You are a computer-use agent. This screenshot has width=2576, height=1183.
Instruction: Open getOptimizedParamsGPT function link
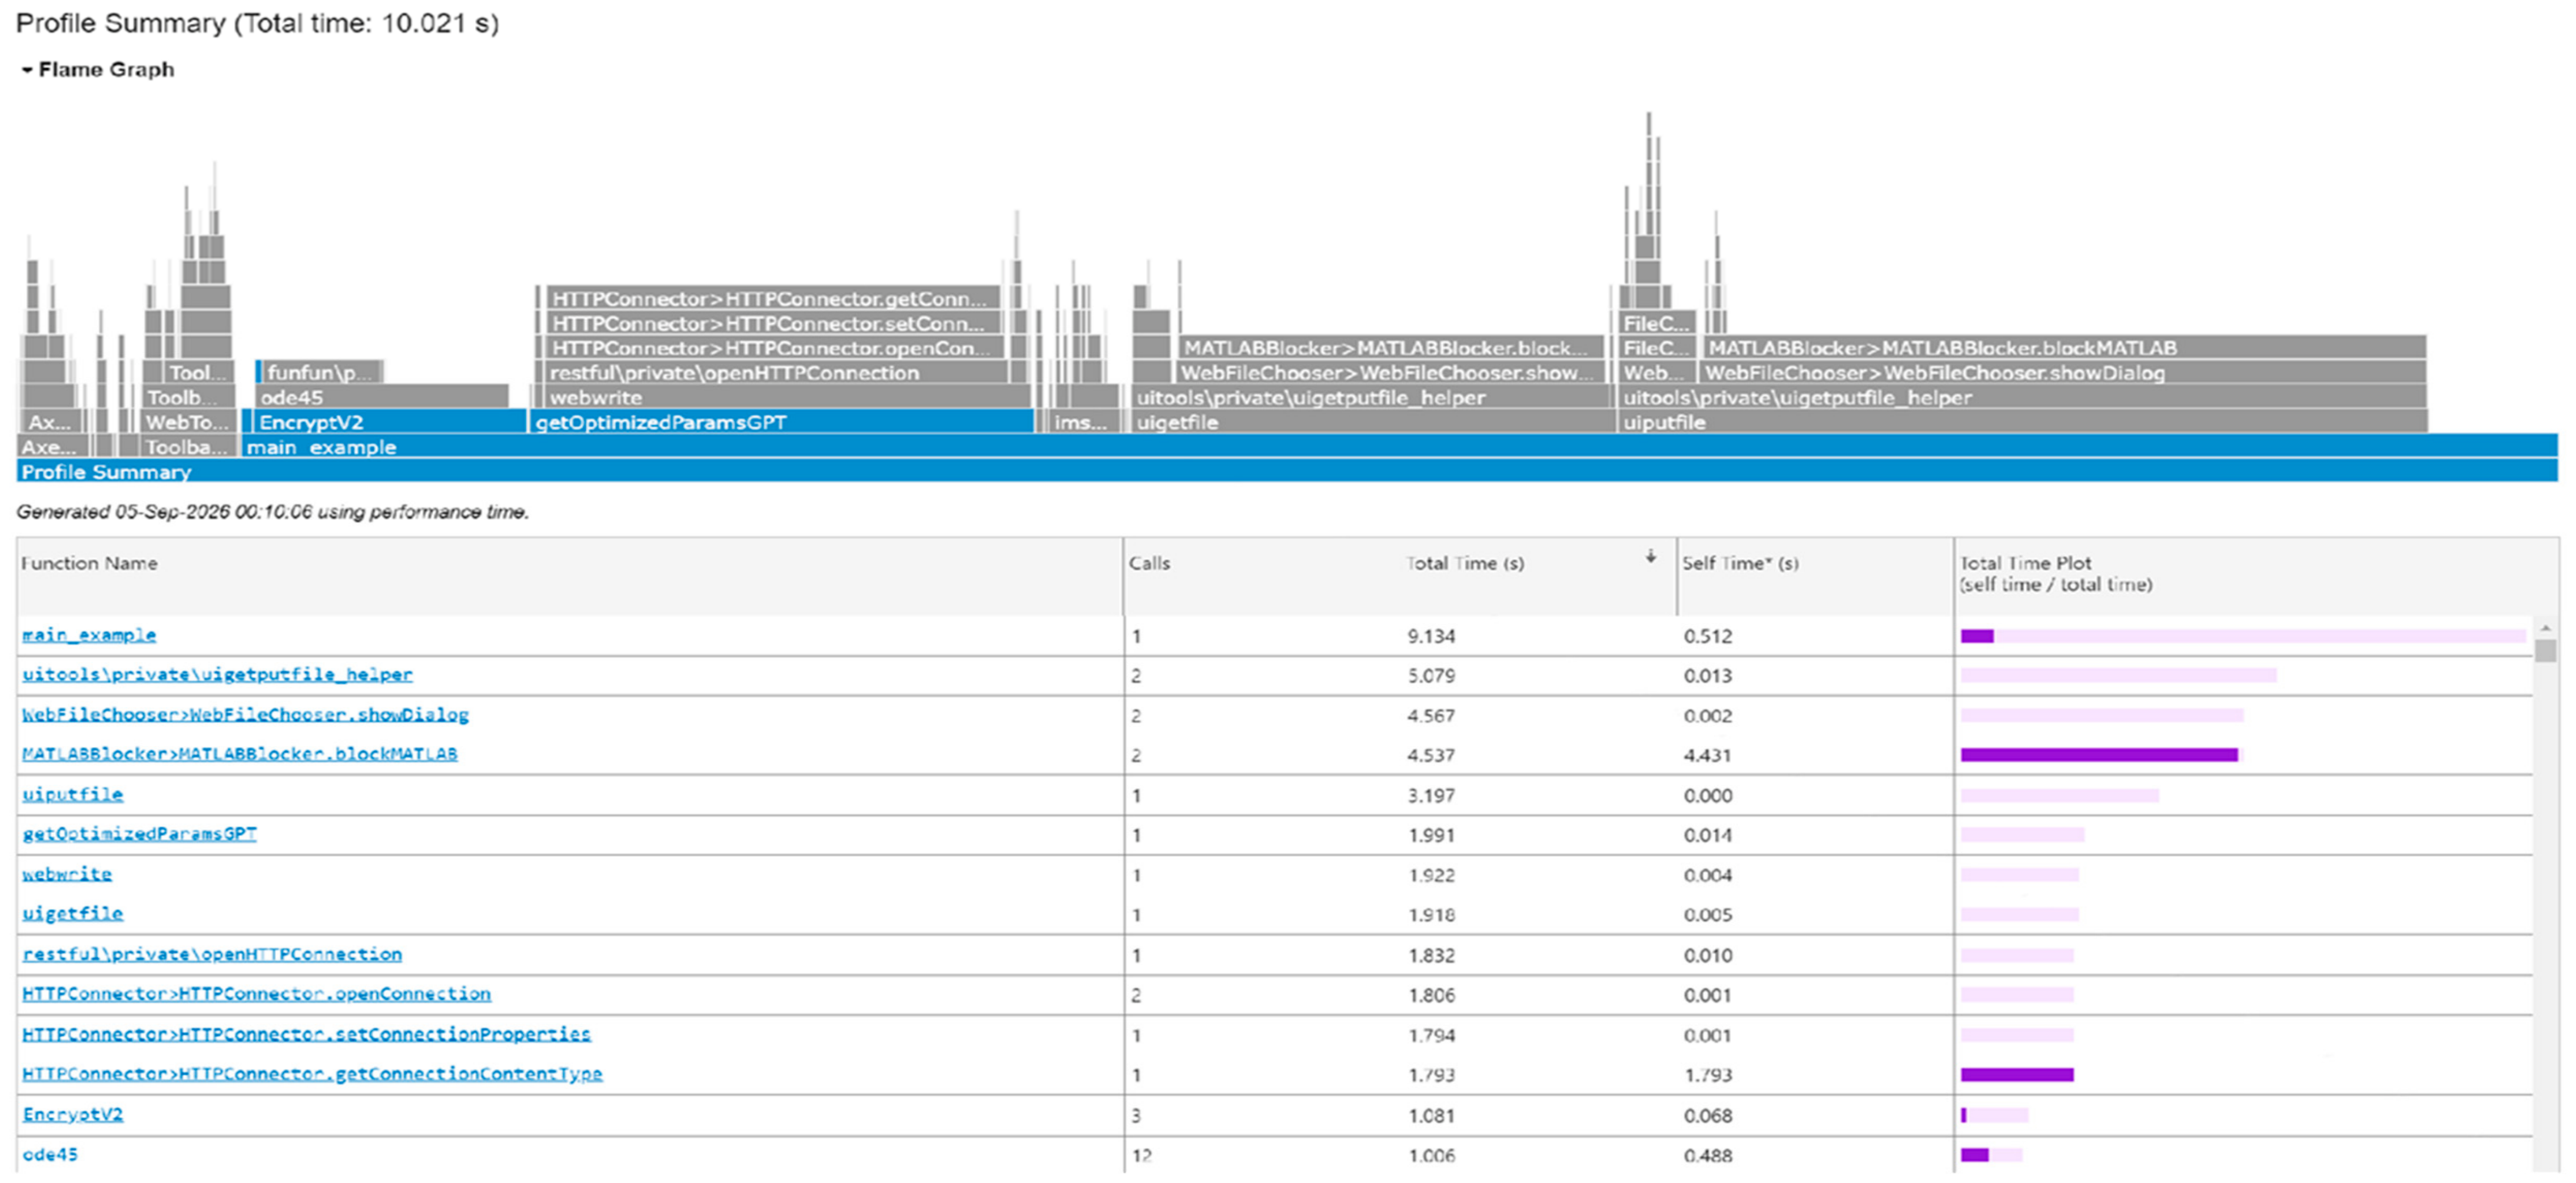tap(139, 834)
